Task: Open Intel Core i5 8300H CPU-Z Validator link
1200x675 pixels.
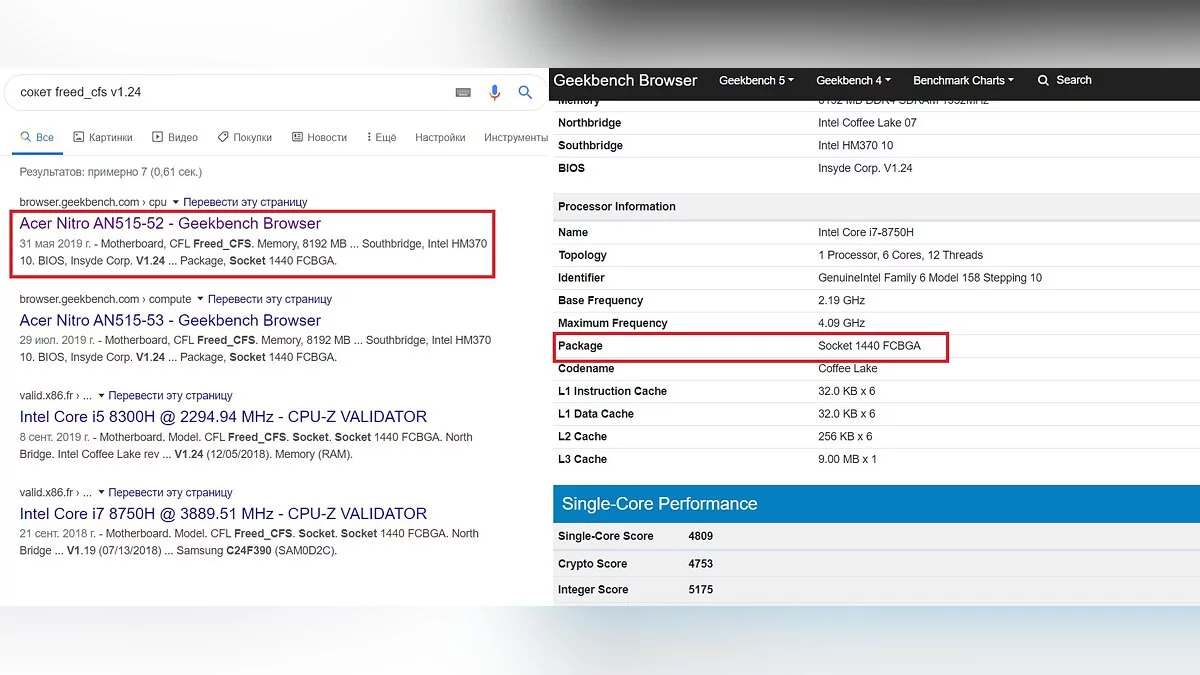Action: [x=223, y=416]
